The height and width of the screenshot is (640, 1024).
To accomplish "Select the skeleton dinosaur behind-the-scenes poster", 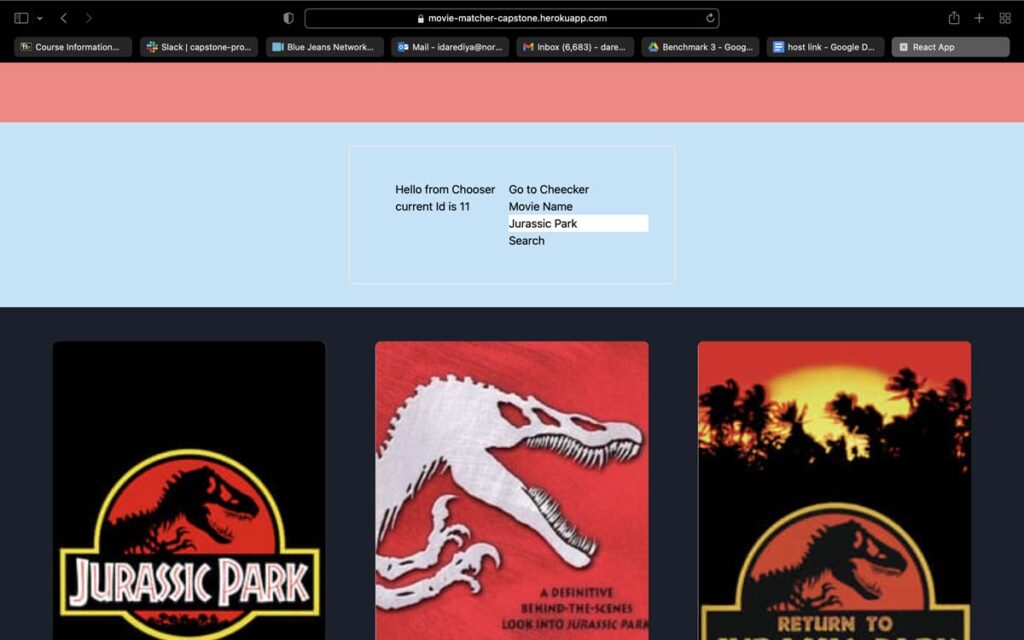I will coord(512,490).
